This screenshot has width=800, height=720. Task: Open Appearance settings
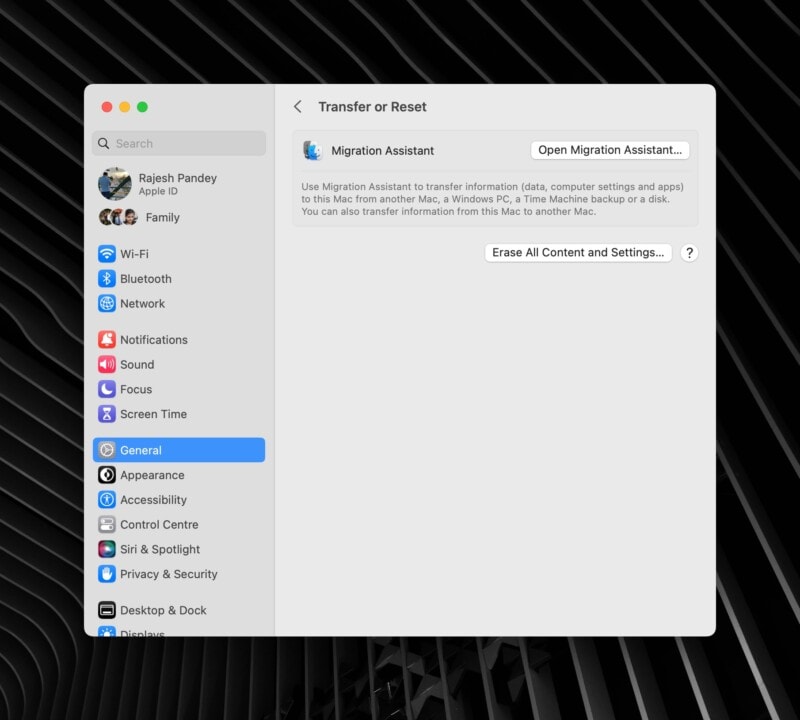[108, 475]
